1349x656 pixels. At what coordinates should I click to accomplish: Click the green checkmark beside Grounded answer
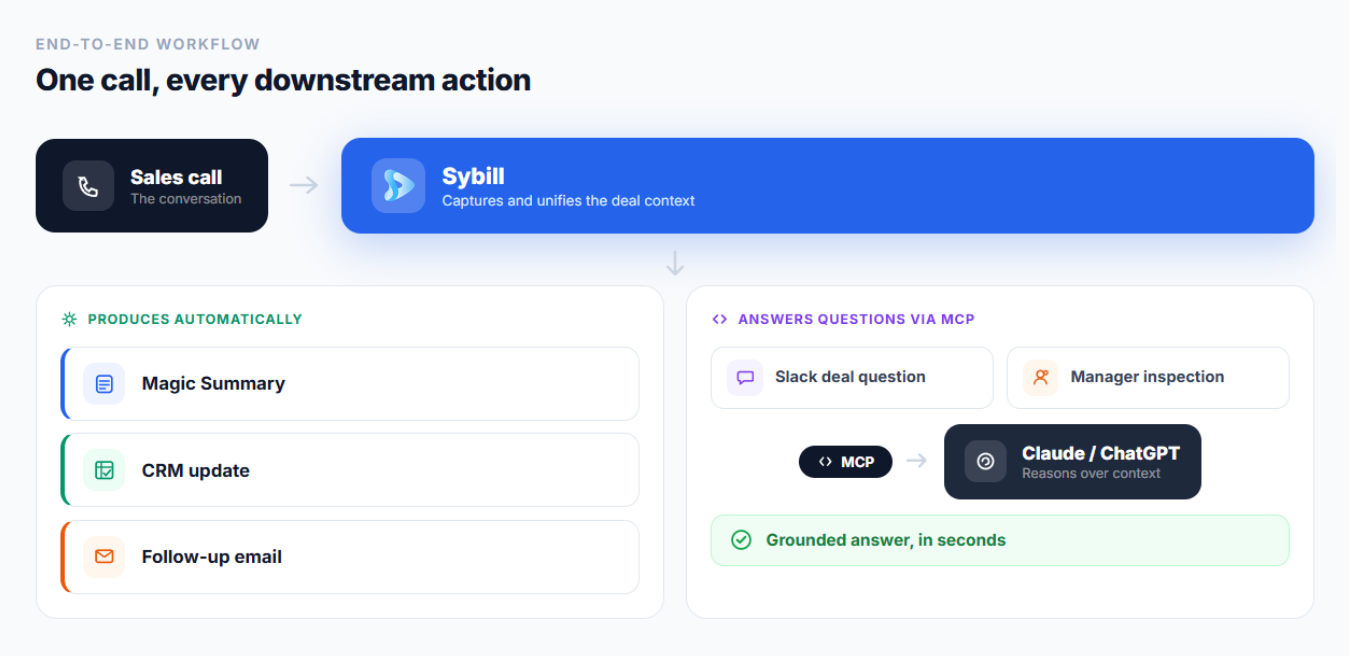tap(741, 540)
